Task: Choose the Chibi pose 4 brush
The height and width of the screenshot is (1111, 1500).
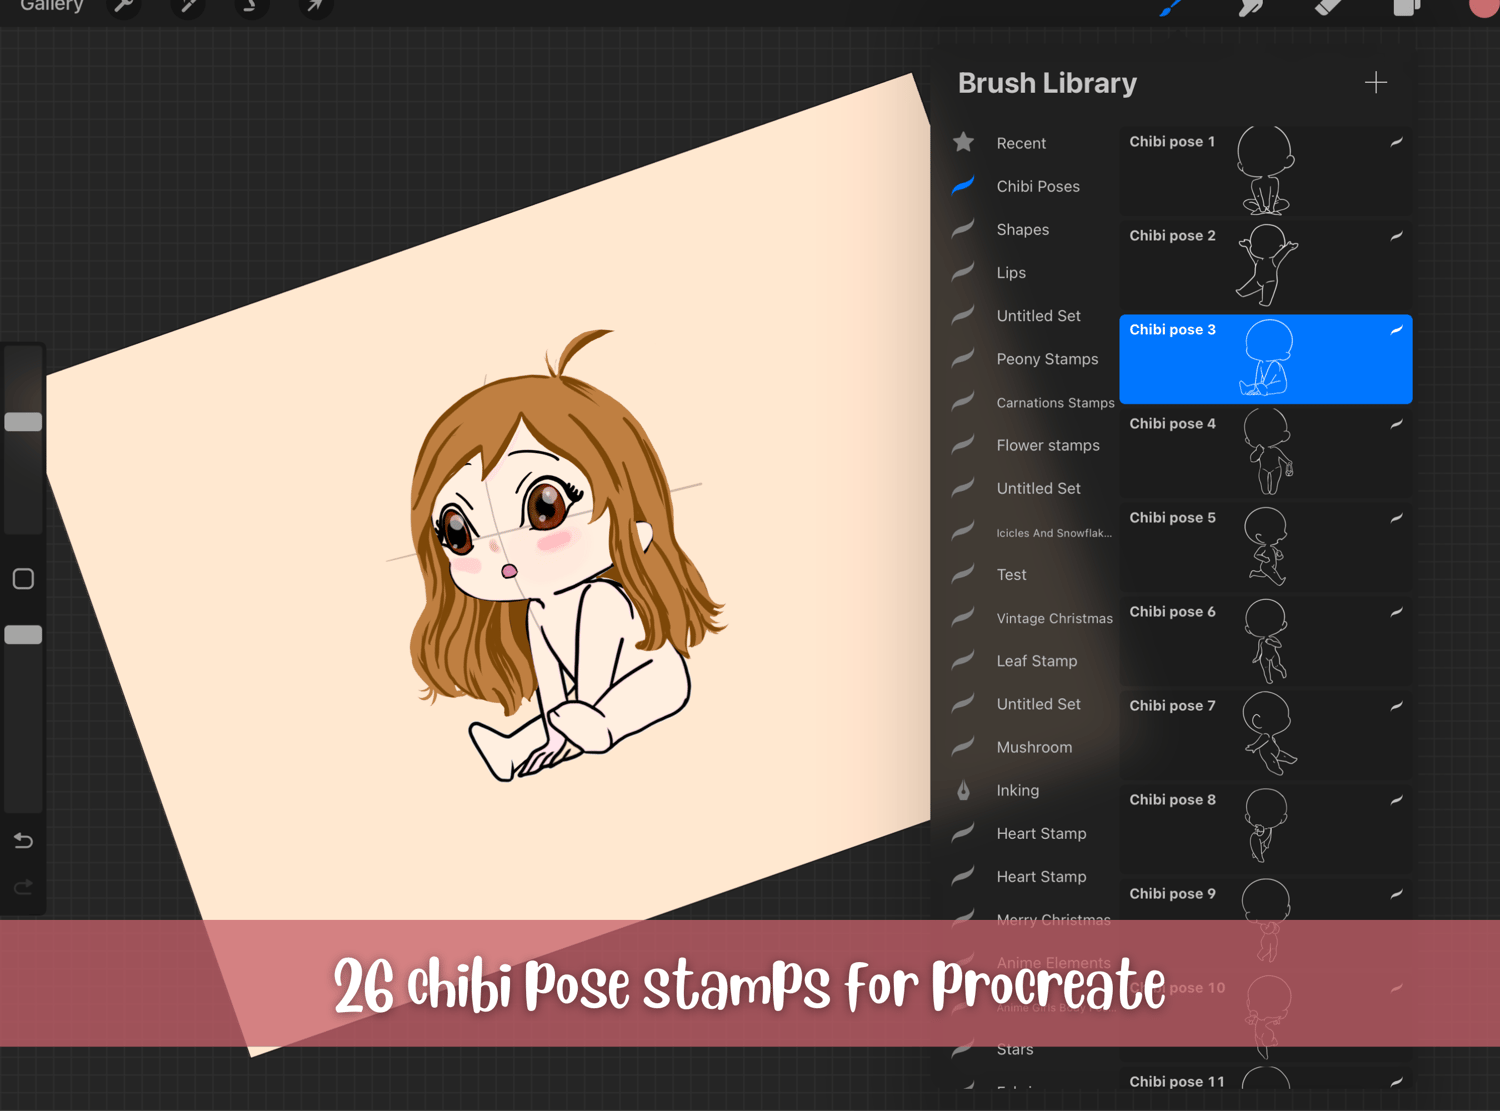Action: point(1265,452)
